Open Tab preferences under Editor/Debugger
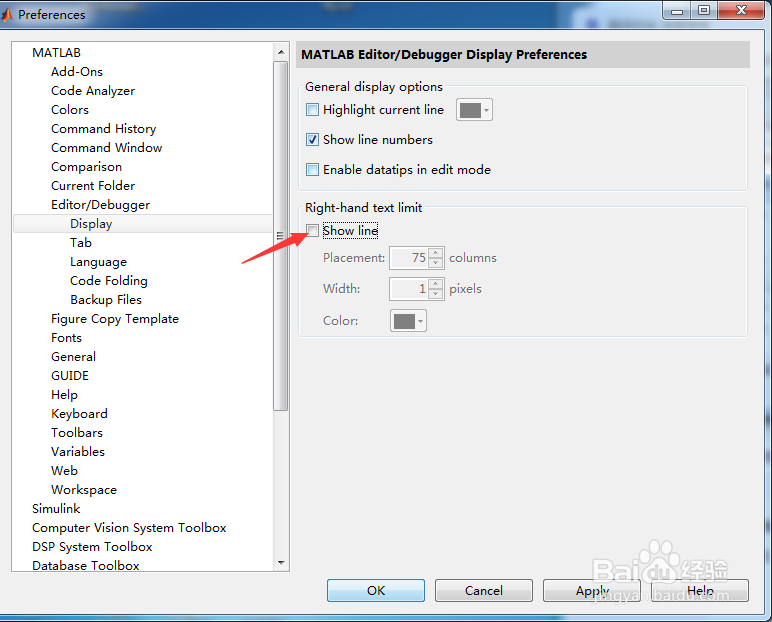The height and width of the screenshot is (622, 772). click(x=81, y=242)
